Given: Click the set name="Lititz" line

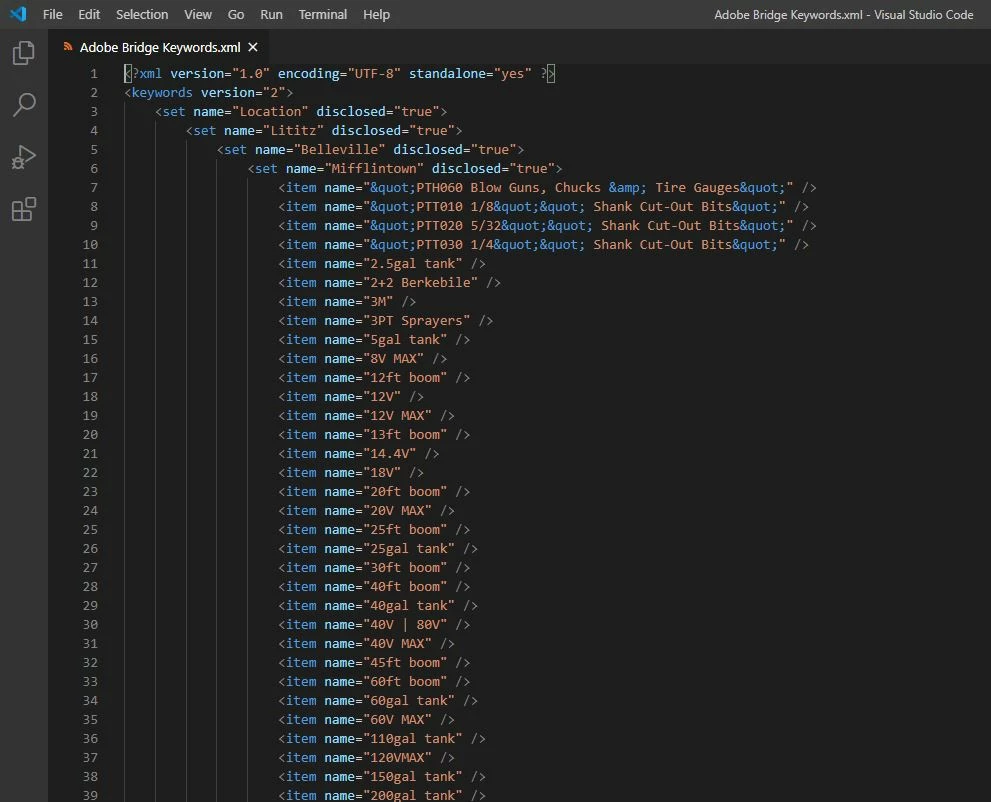Looking at the screenshot, I should (324, 131).
